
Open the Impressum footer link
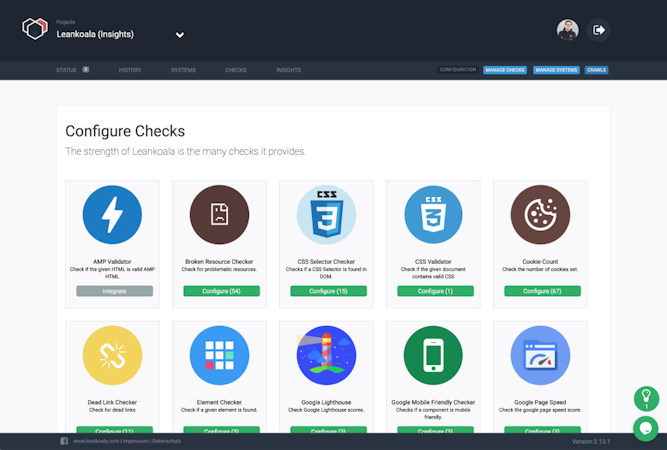pos(136,441)
